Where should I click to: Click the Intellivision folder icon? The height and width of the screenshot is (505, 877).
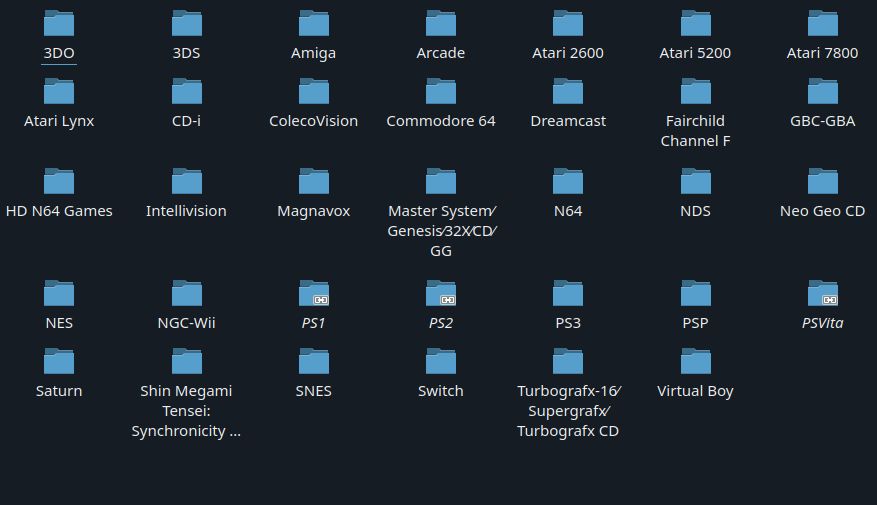click(186, 182)
